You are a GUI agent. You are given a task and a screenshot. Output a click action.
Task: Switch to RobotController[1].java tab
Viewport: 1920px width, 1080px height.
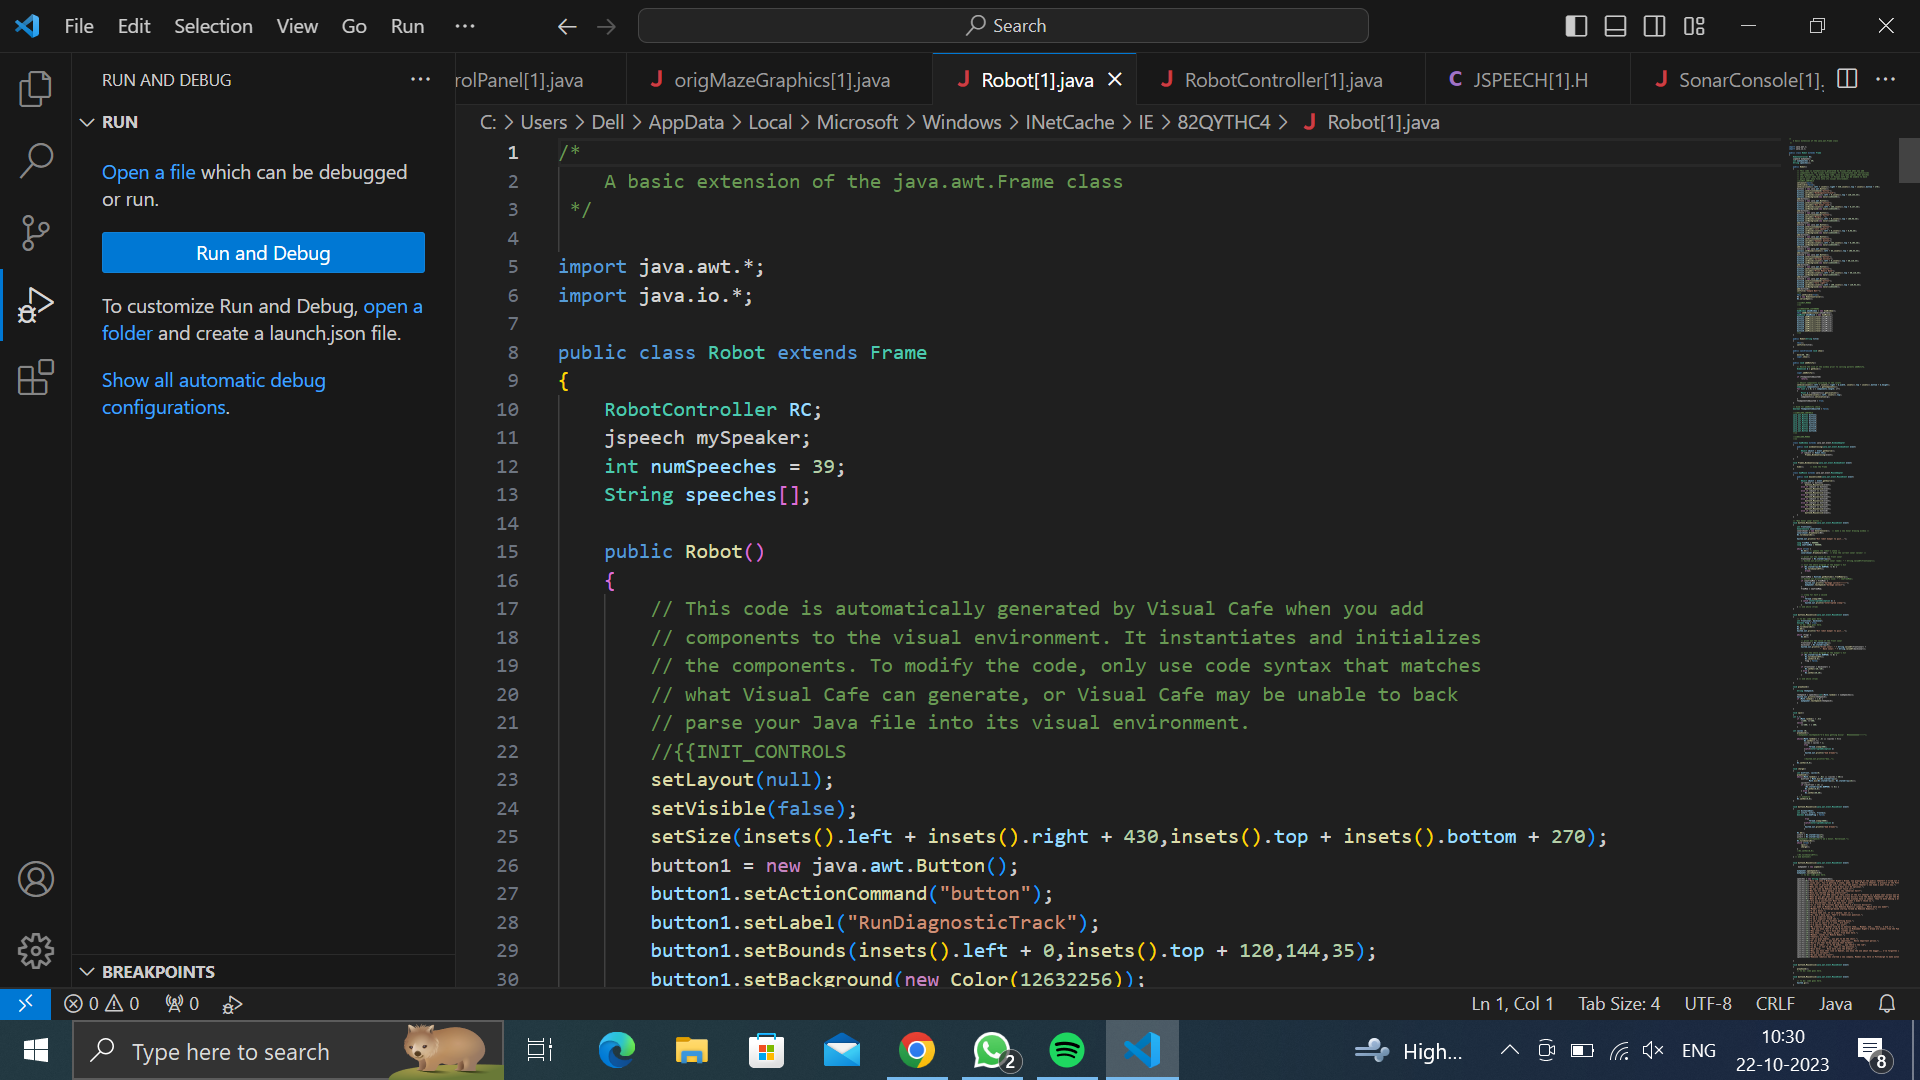(x=1281, y=80)
